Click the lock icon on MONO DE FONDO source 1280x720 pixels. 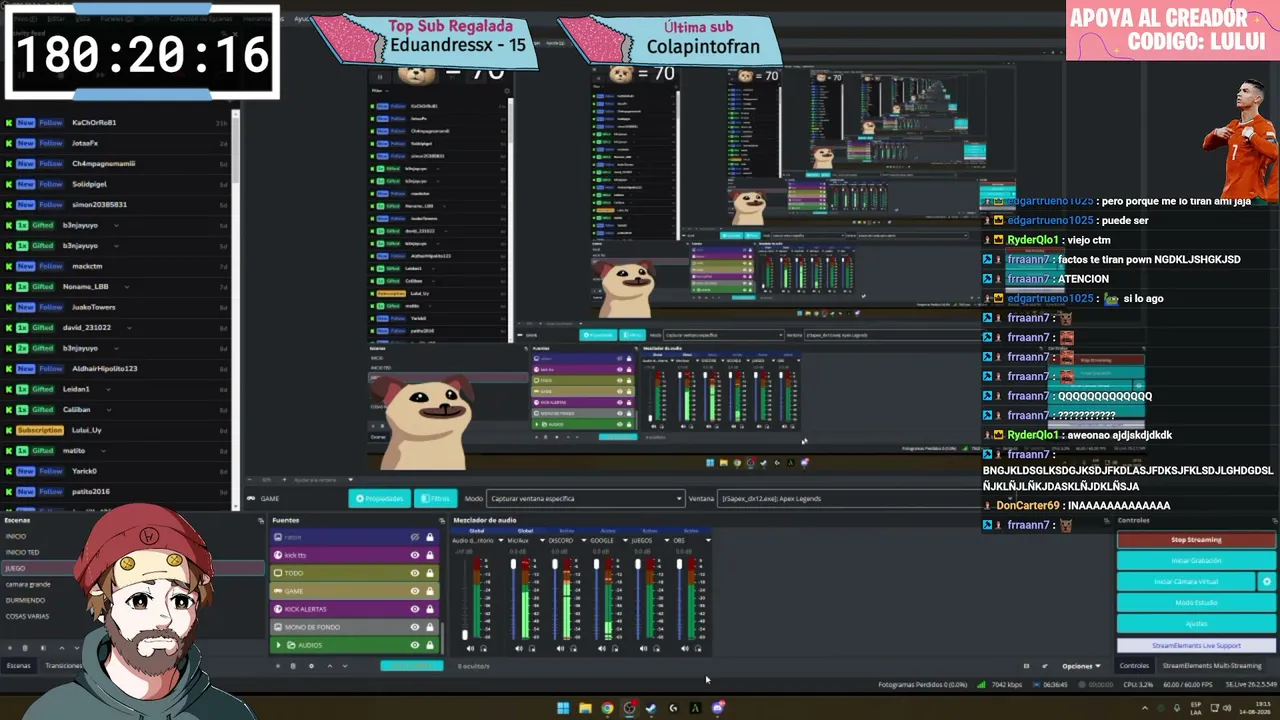pos(430,627)
